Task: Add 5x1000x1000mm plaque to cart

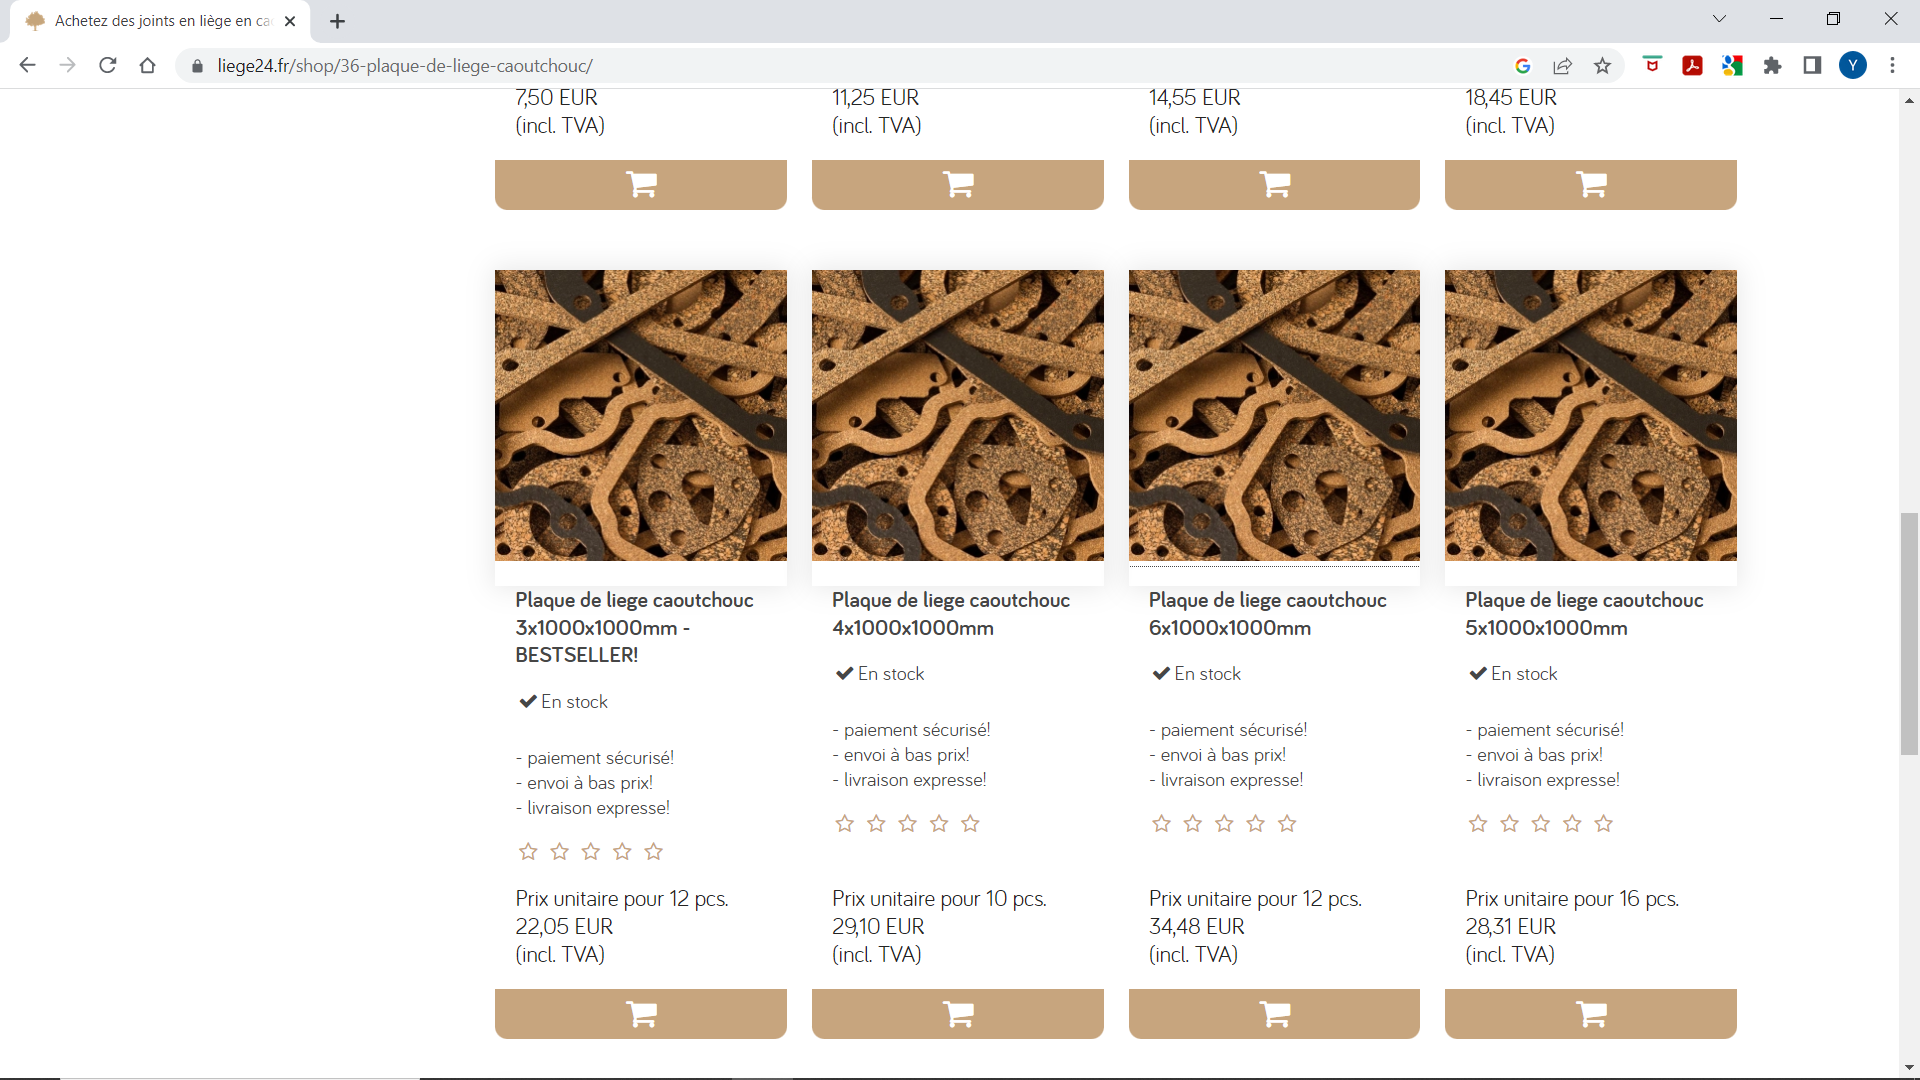Action: (x=1590, y=1014)
